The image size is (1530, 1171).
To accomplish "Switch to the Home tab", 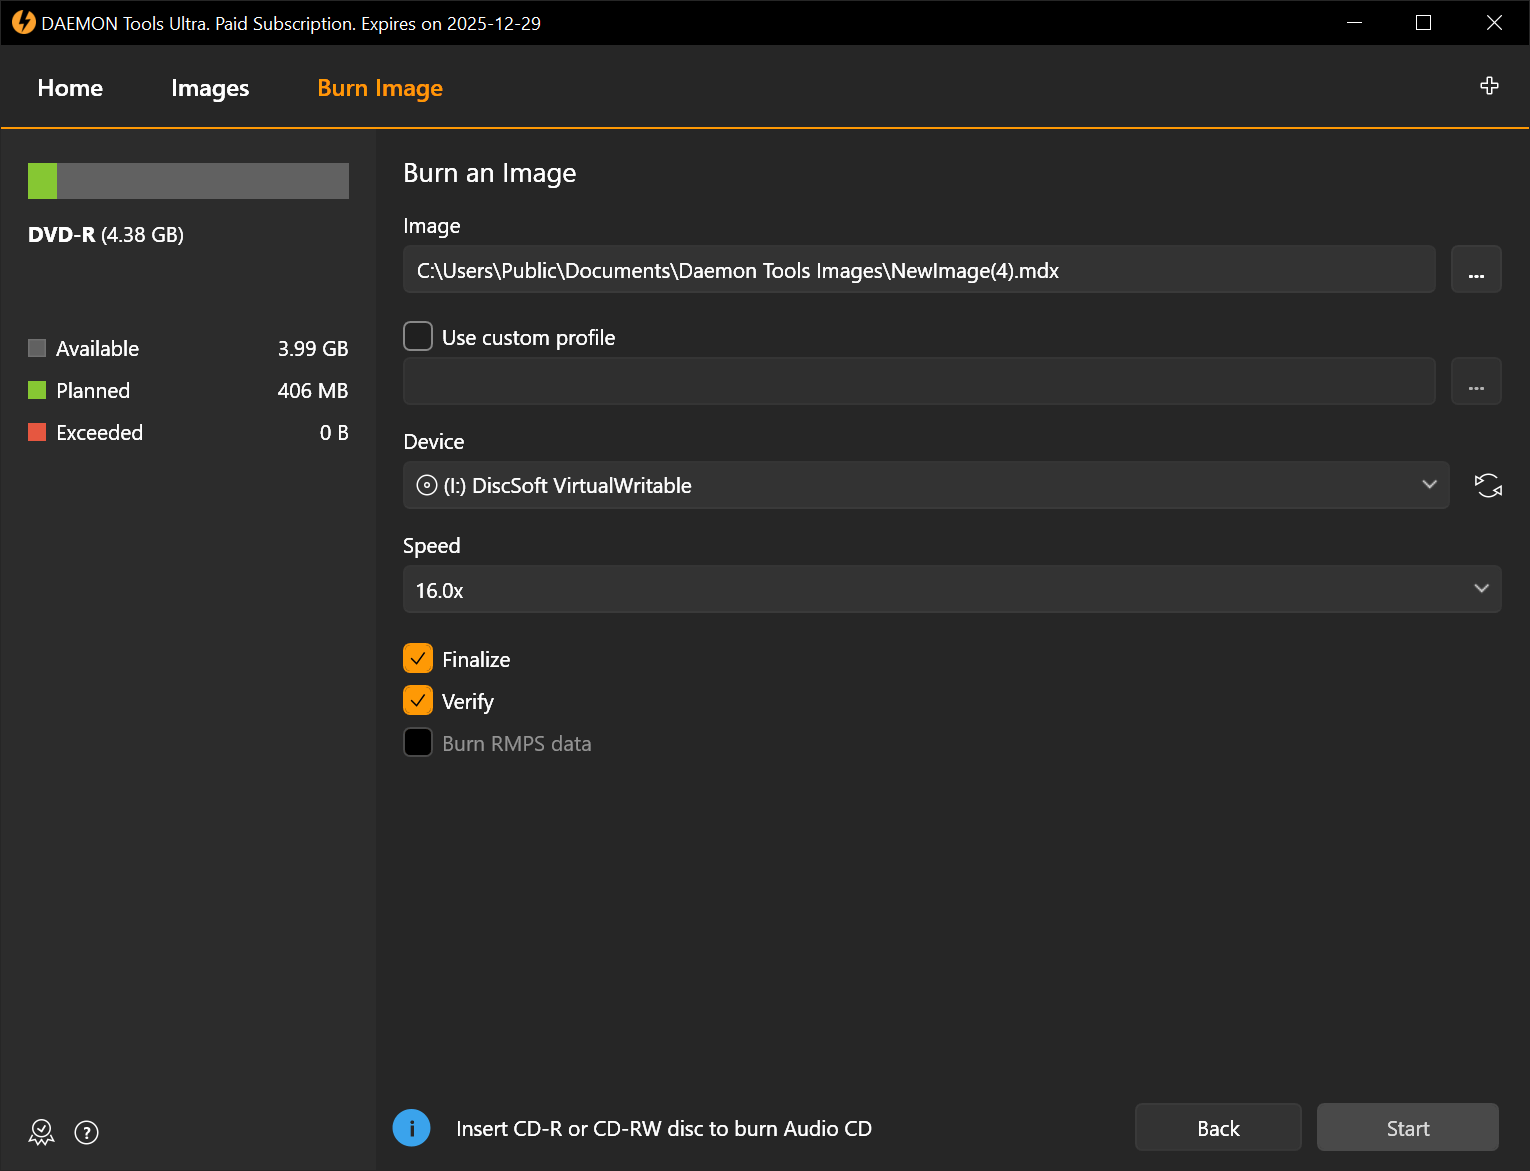I will (70, 88).
